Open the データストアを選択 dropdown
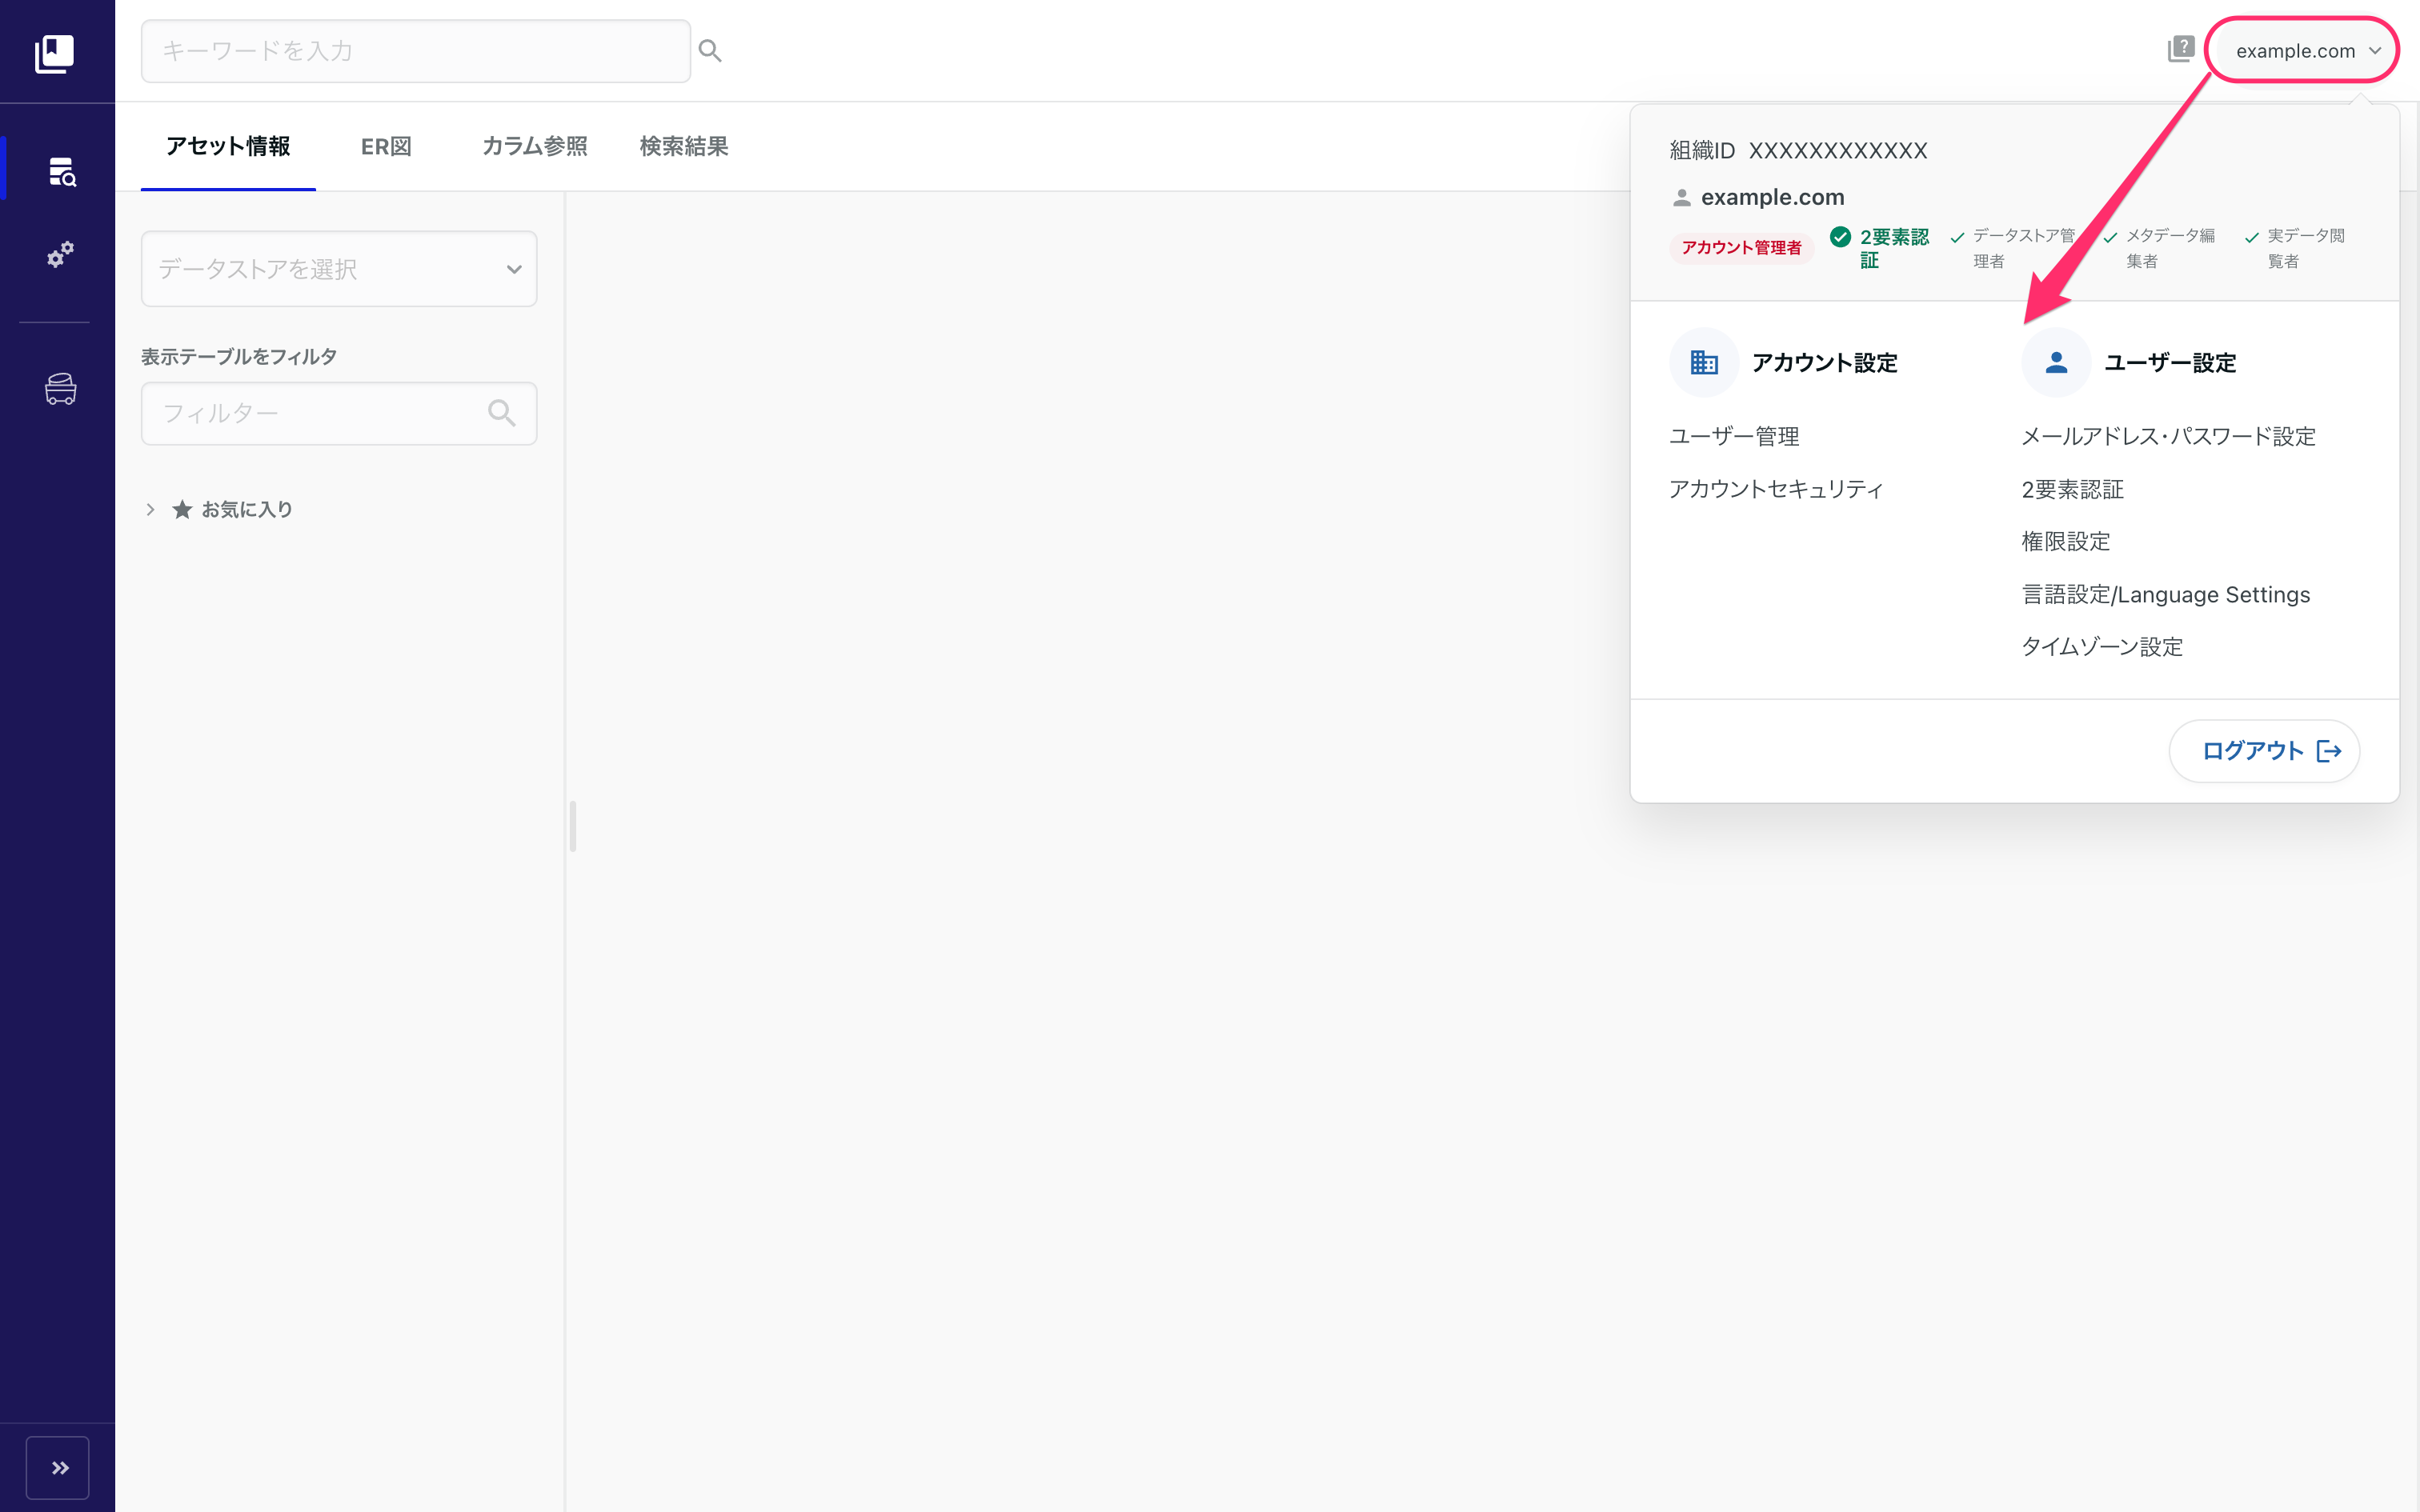2420x1512 pixels. 339,269
